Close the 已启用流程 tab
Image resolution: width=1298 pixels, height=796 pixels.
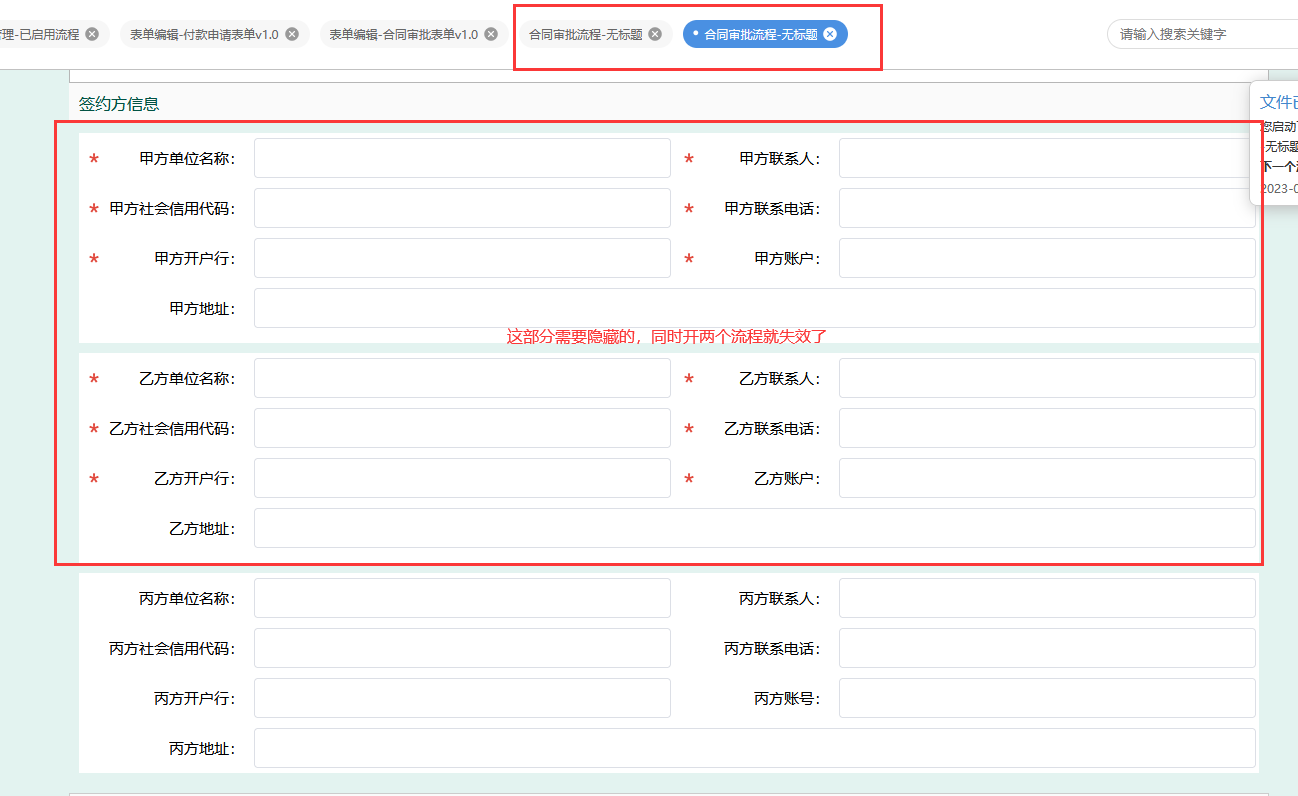coord(92,34)
